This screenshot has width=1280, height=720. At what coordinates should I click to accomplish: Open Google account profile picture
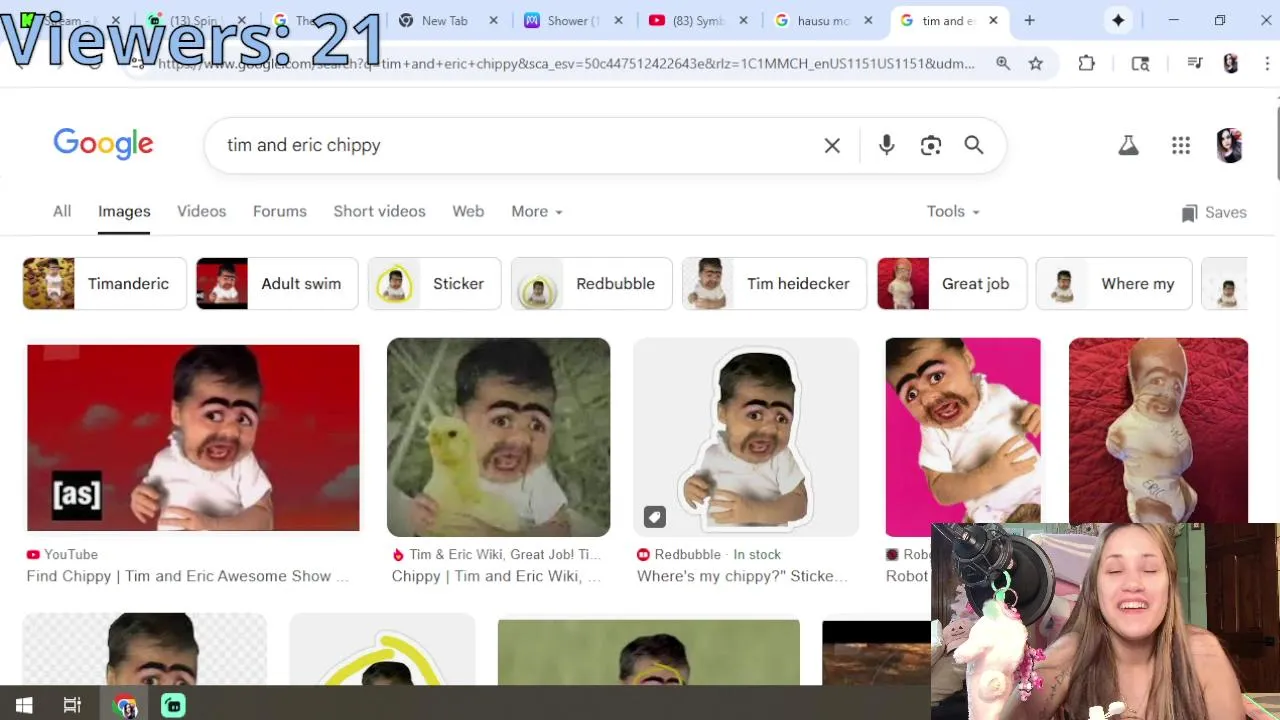click(x=1229, y=145)
